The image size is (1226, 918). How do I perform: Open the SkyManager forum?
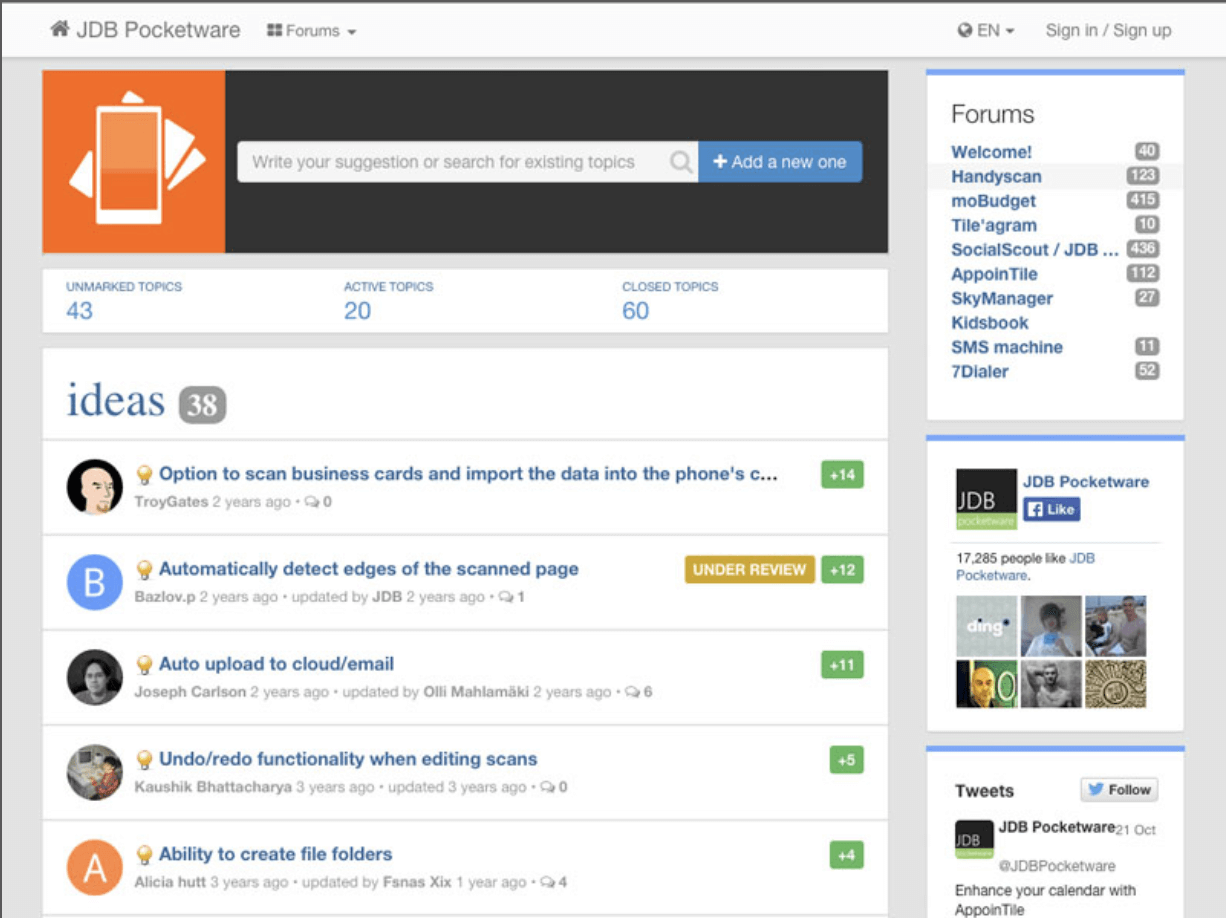coord(1002,298)
